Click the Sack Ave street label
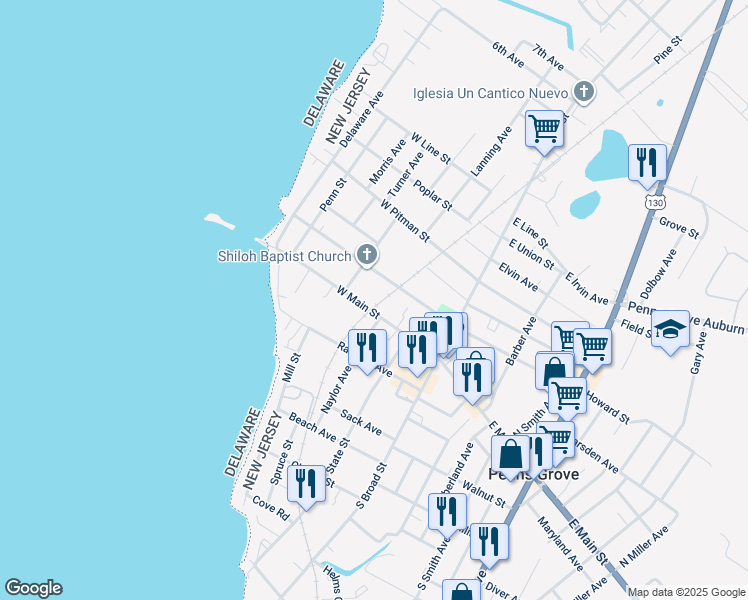 point(361,422)
